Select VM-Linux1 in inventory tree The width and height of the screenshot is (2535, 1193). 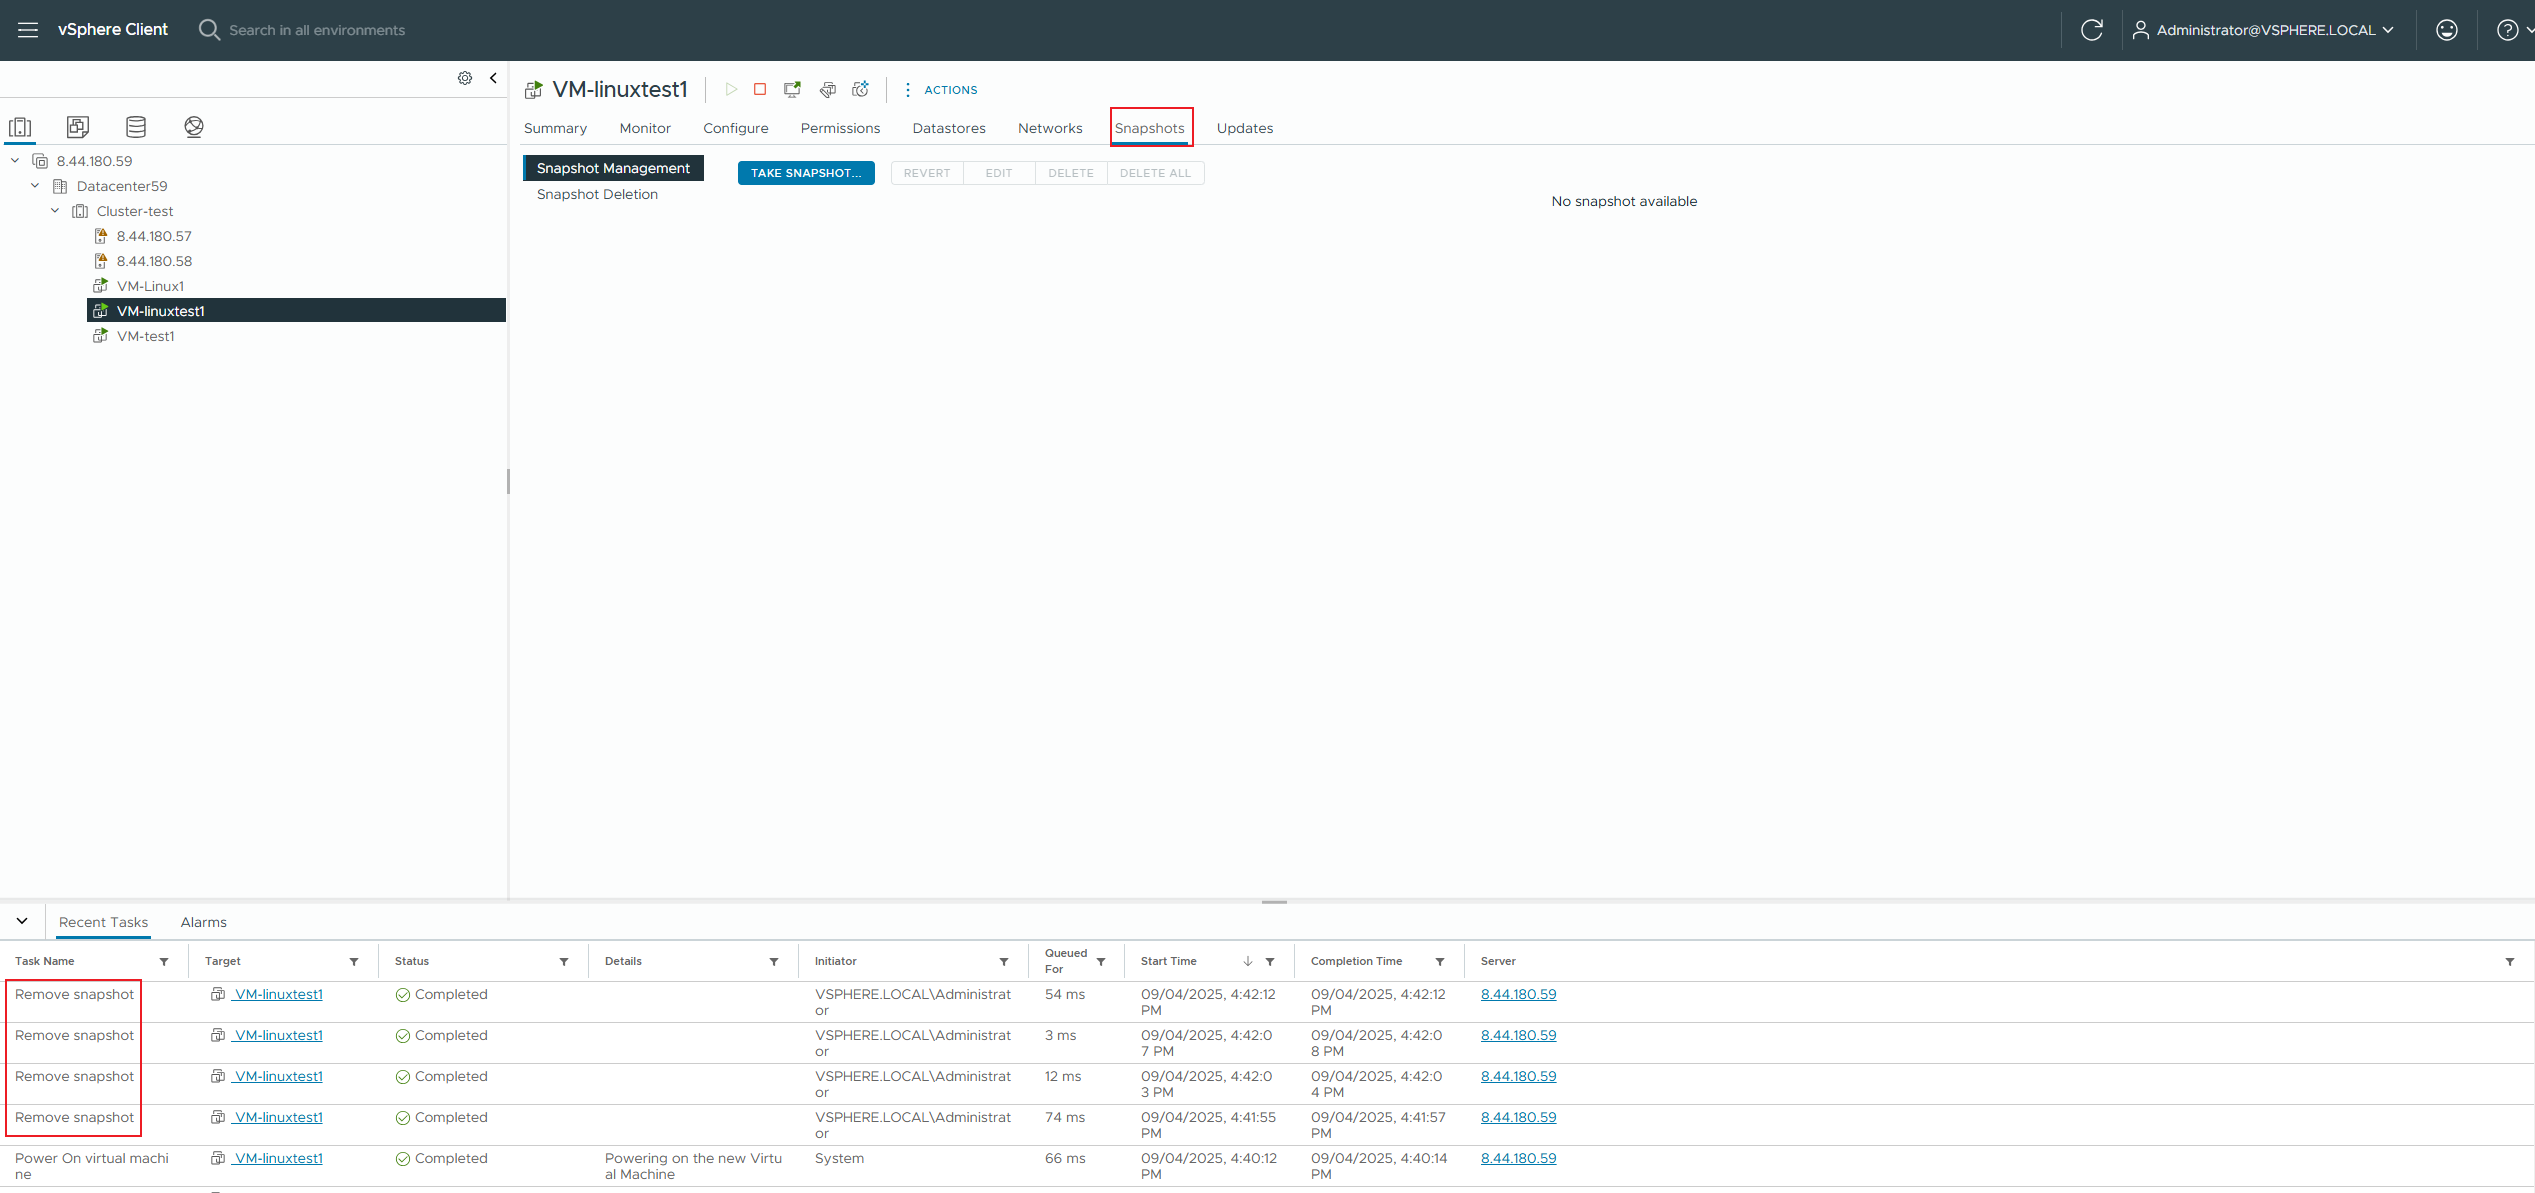click(150, 286)
